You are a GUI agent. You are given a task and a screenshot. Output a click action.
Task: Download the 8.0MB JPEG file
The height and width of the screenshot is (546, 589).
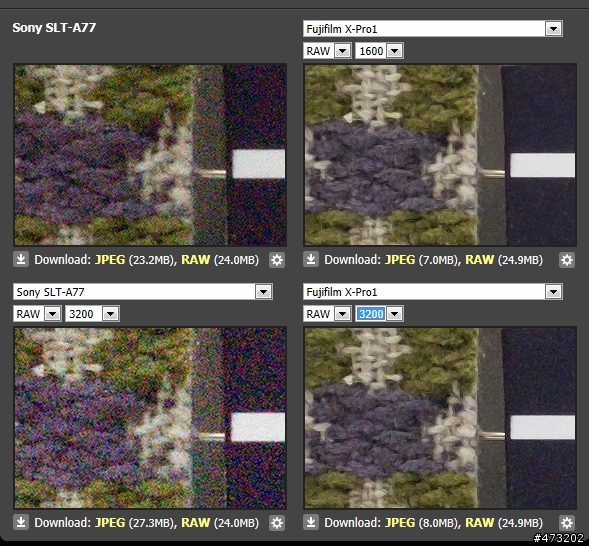point(400,522)
